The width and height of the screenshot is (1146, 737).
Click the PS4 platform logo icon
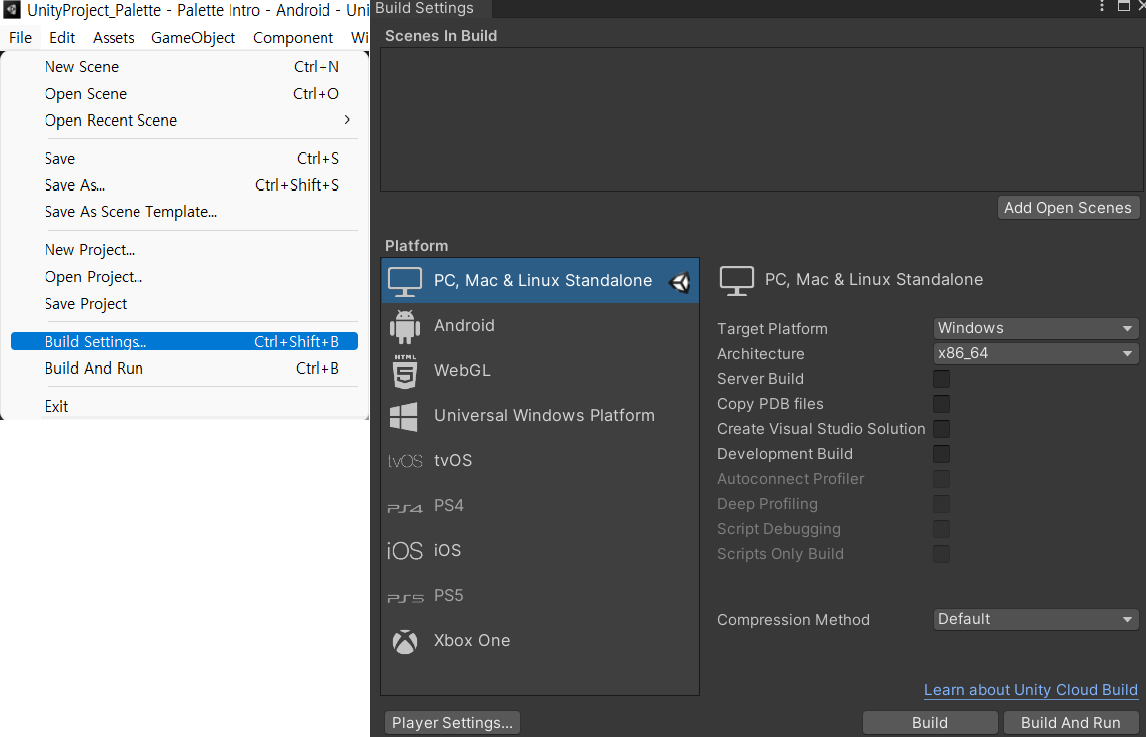point(405,507)
